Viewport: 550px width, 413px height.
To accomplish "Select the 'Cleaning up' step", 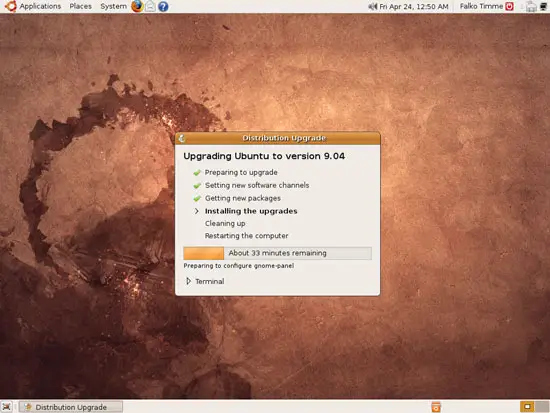I will tap(225, 224).
